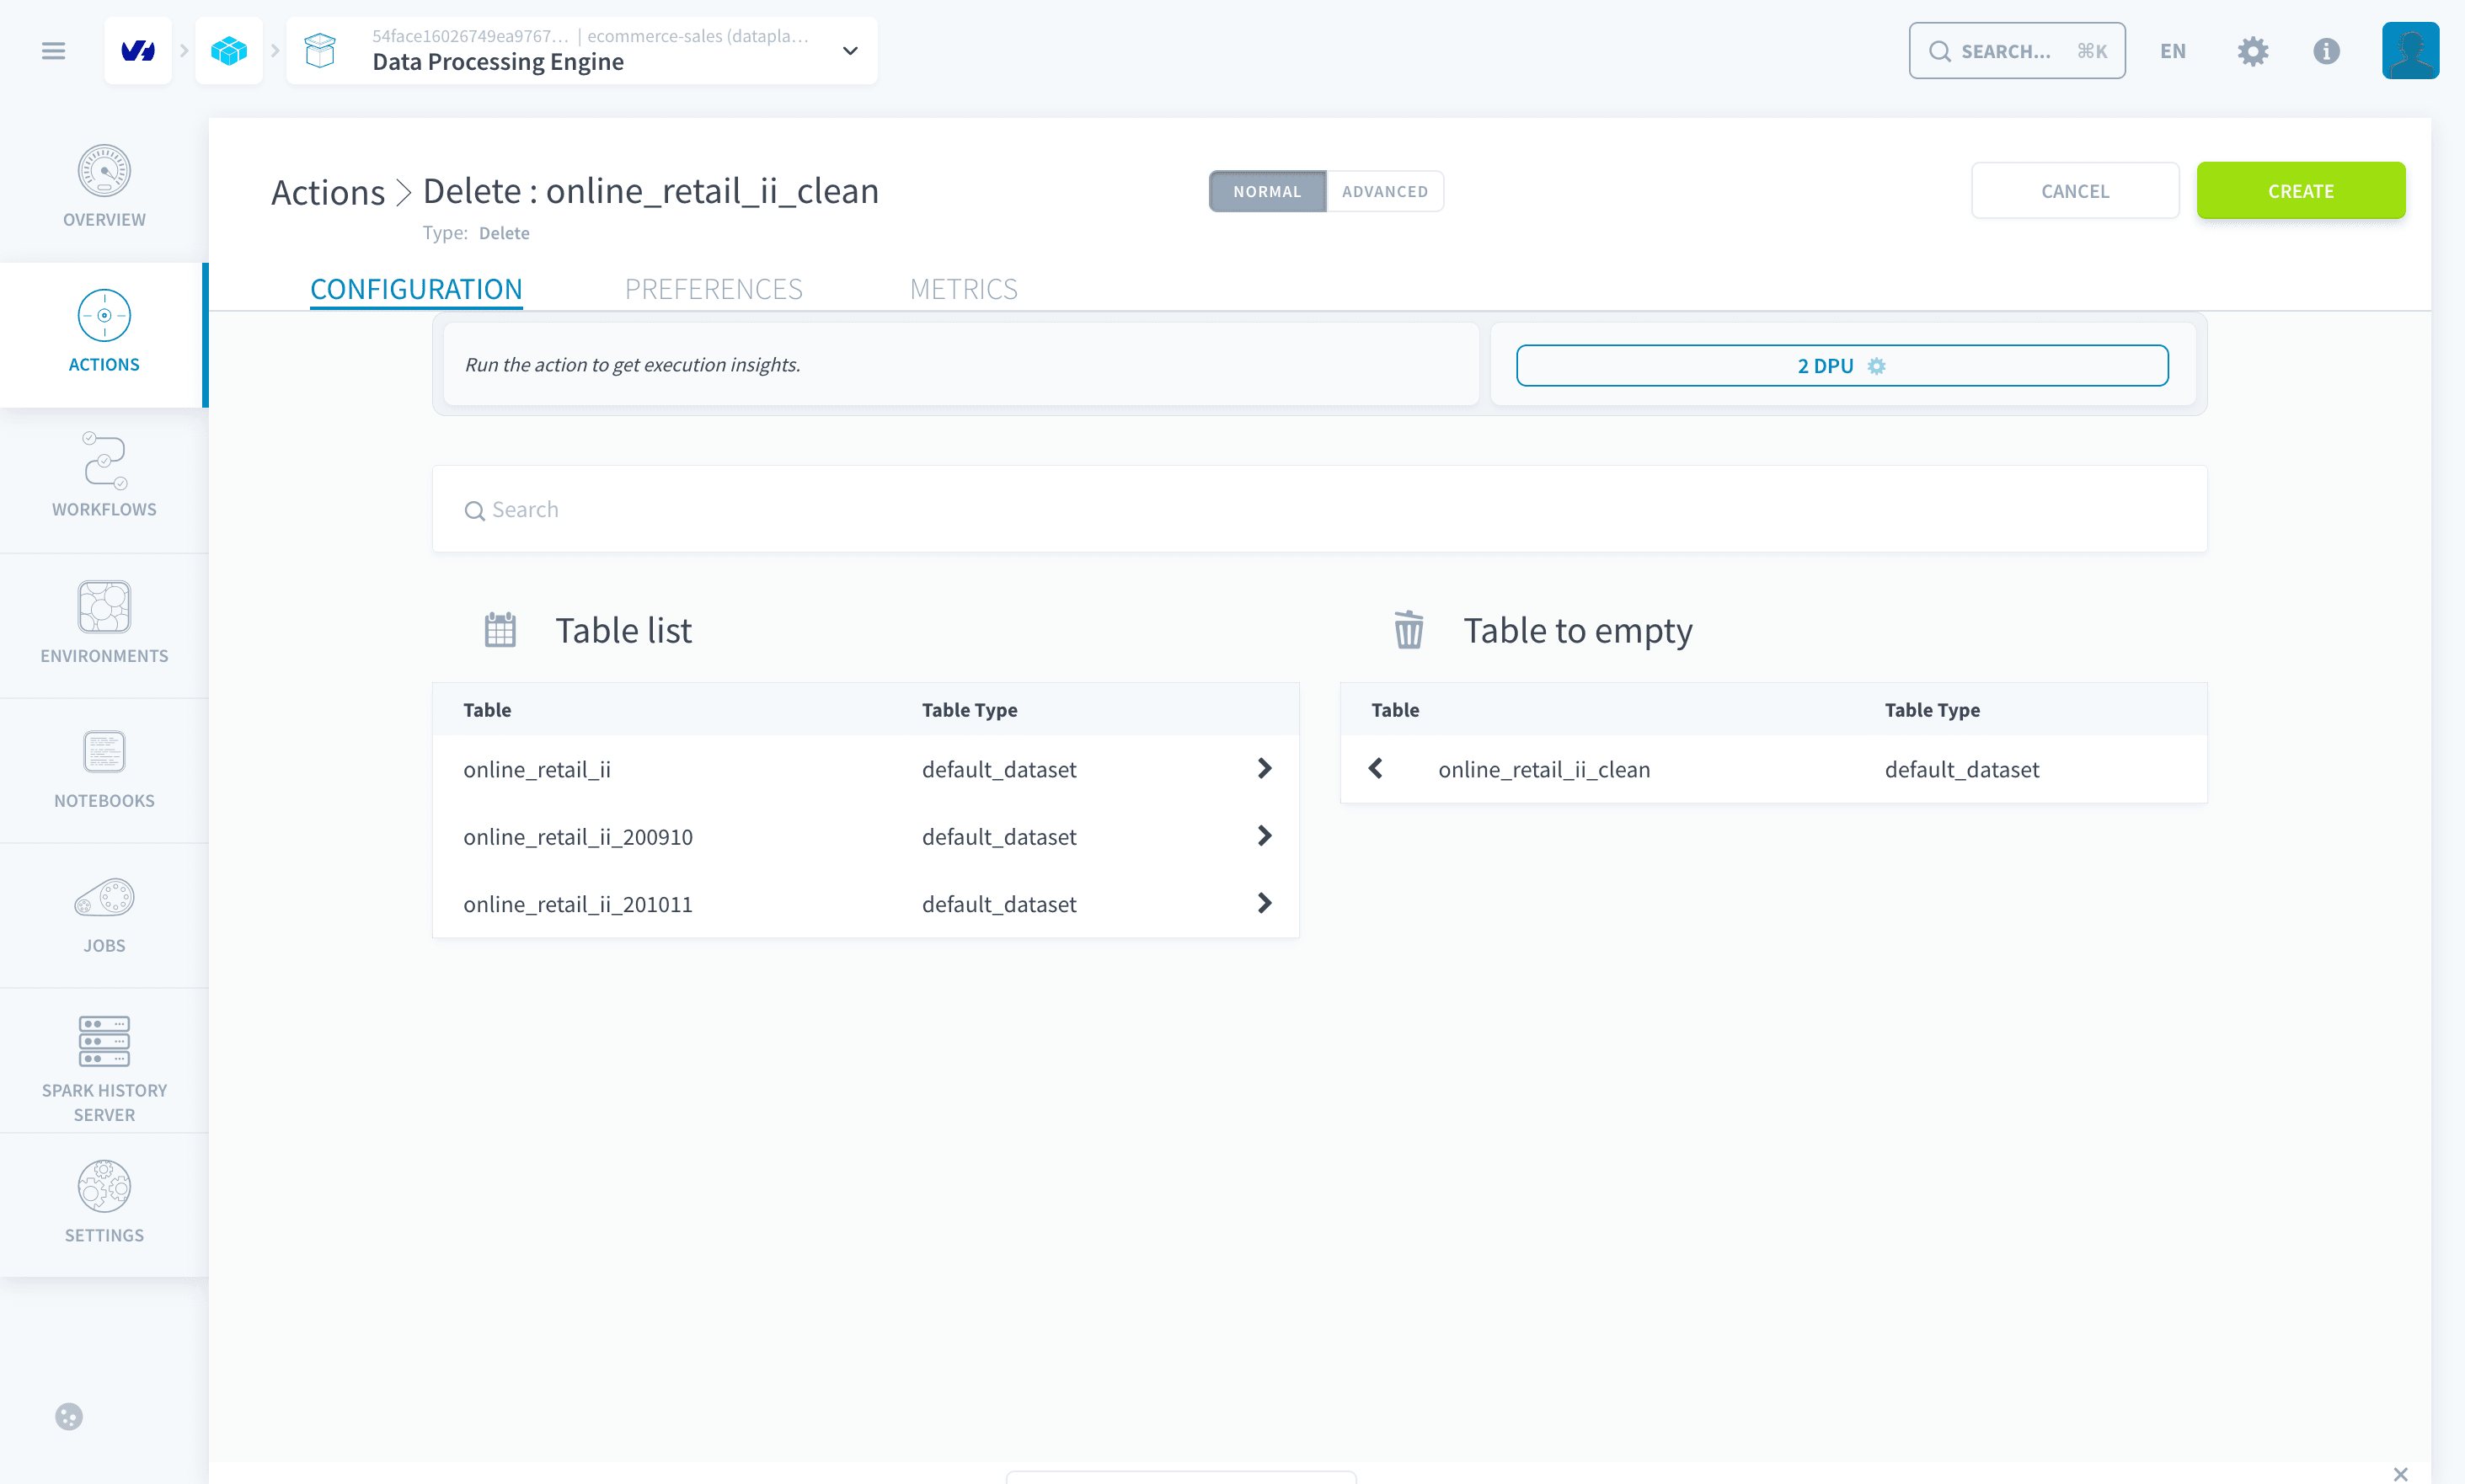Open the hamburger menu icon
2465x1484 pixels.
pyautogui.click(x=53, y=51)
